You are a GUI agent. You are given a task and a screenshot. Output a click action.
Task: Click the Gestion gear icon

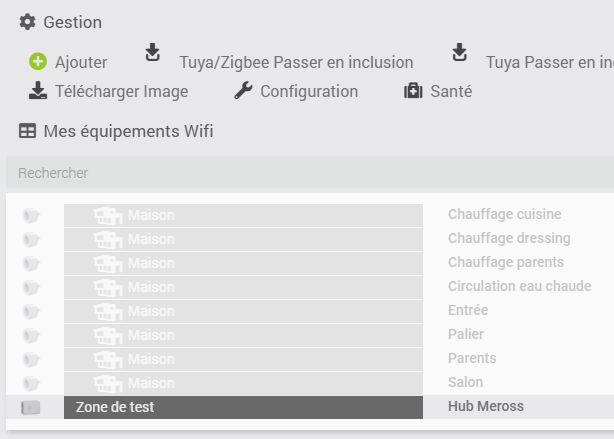[27, 22]
